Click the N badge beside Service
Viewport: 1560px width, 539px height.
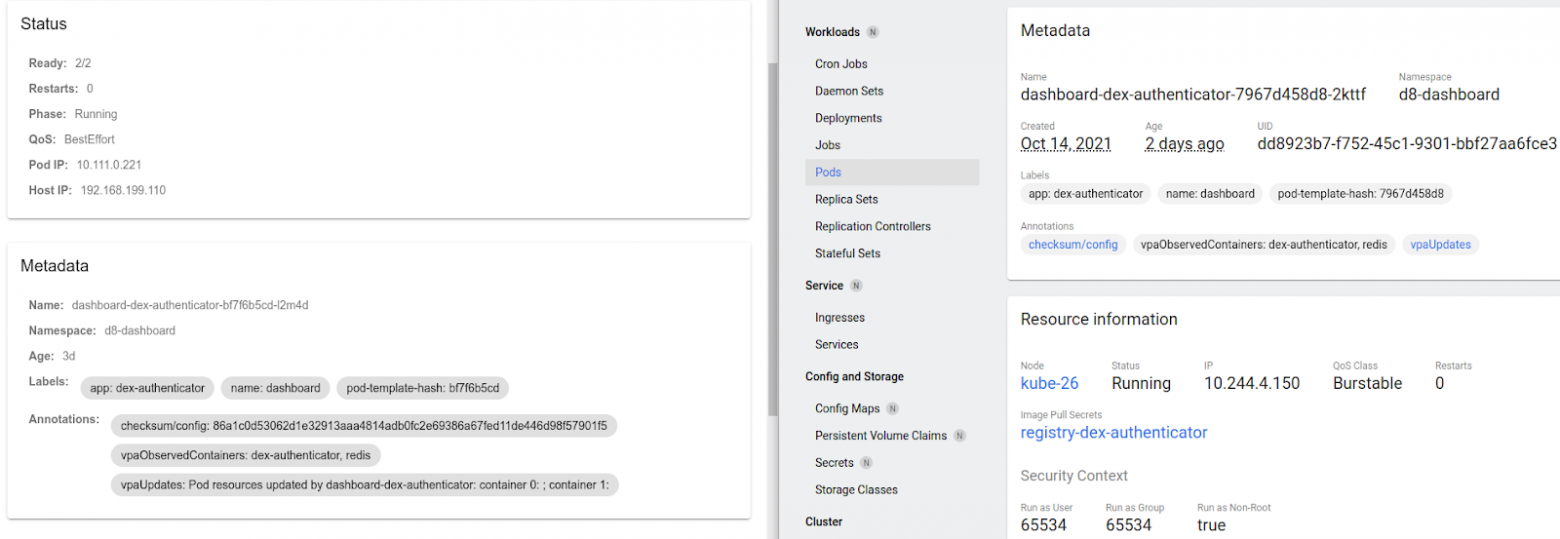(857, 286)
